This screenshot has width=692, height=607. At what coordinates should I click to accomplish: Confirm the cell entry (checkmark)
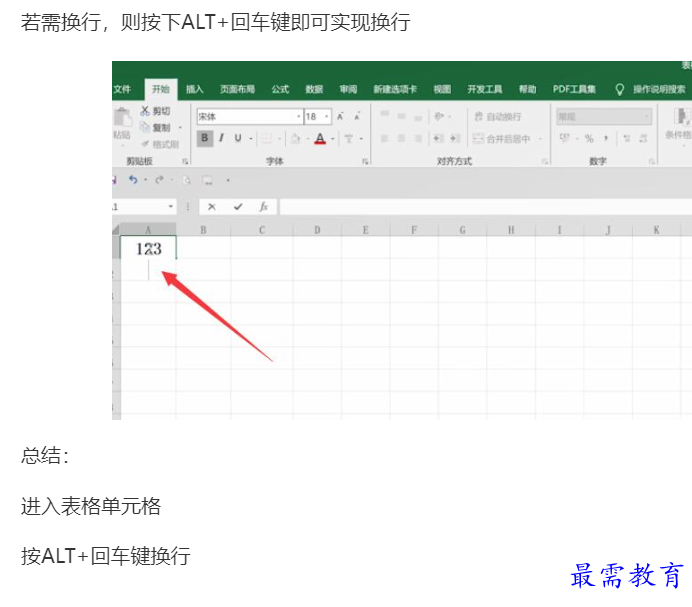point(238,207)
